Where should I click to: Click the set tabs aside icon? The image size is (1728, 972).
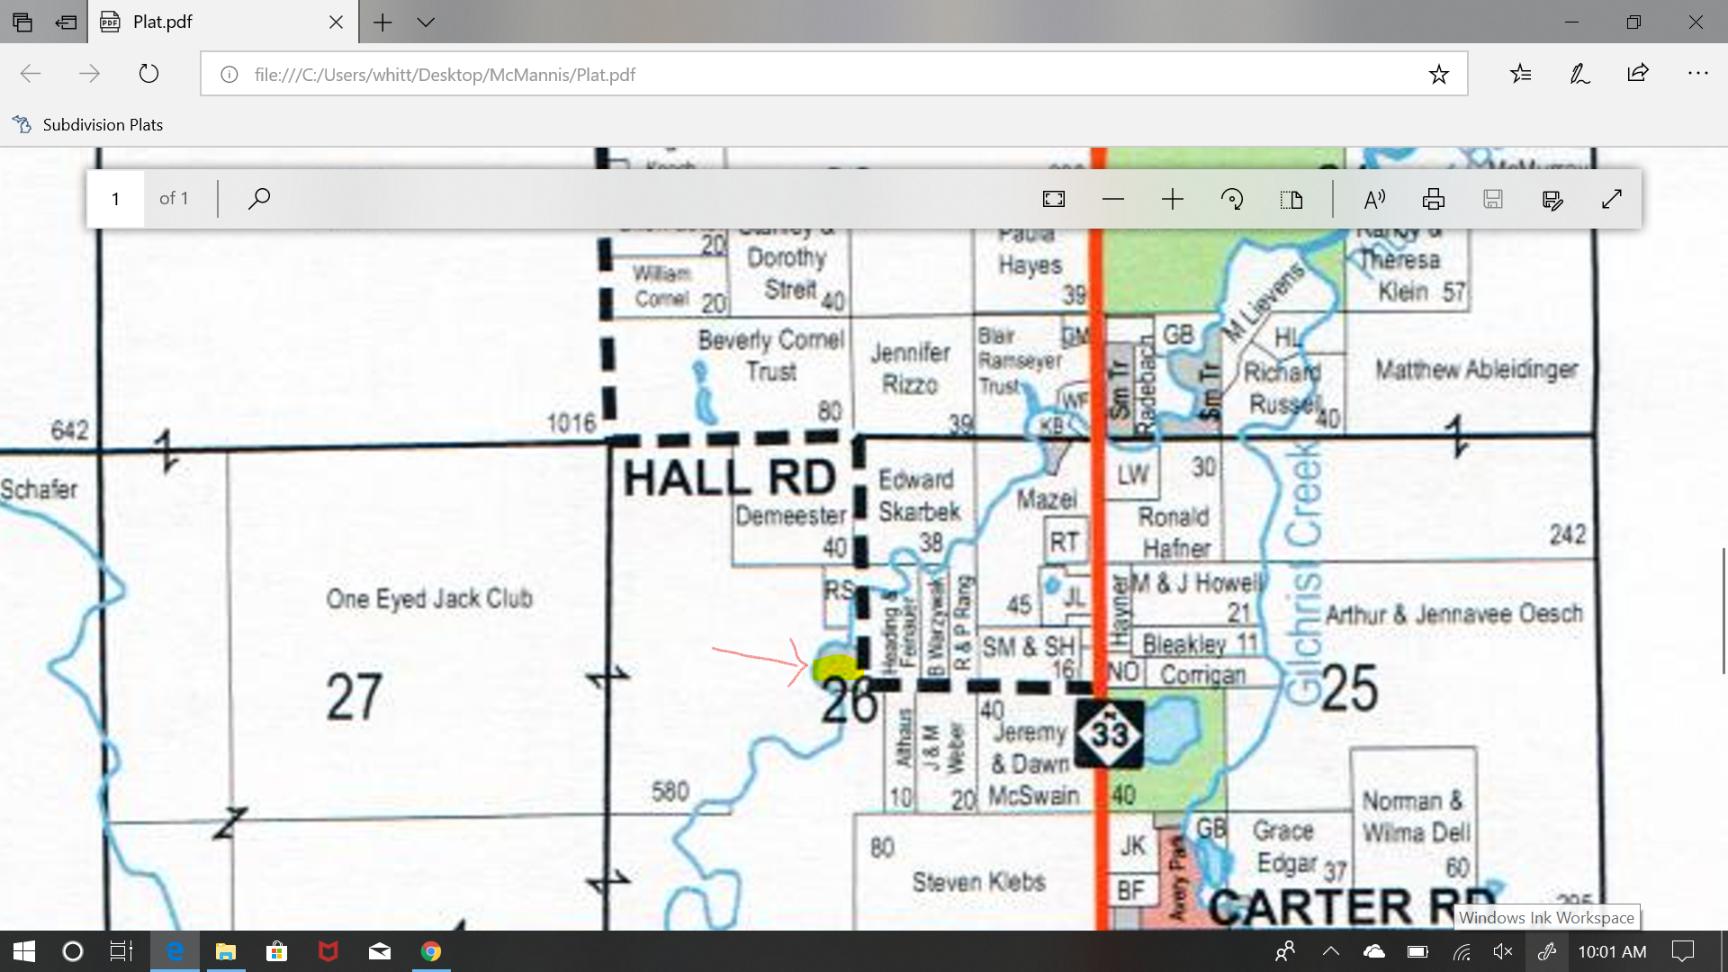[x=66, y=21]
